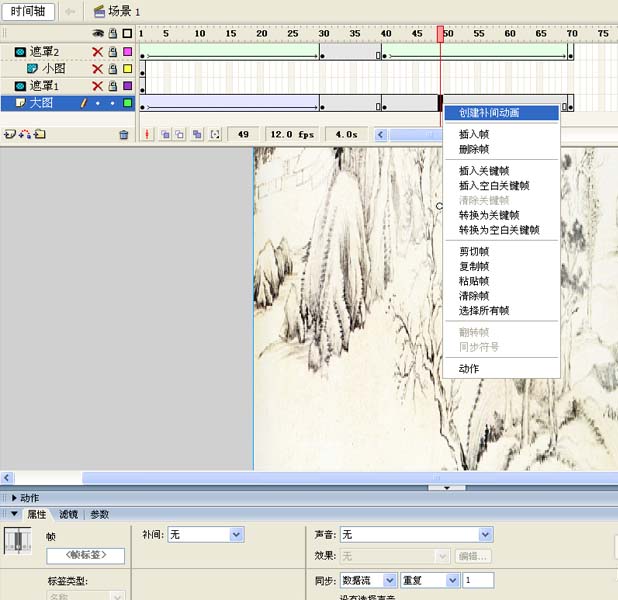Unlock the 遮罩1 layer
The height and width of the screenshot is (600, 618).
point(113,86)
